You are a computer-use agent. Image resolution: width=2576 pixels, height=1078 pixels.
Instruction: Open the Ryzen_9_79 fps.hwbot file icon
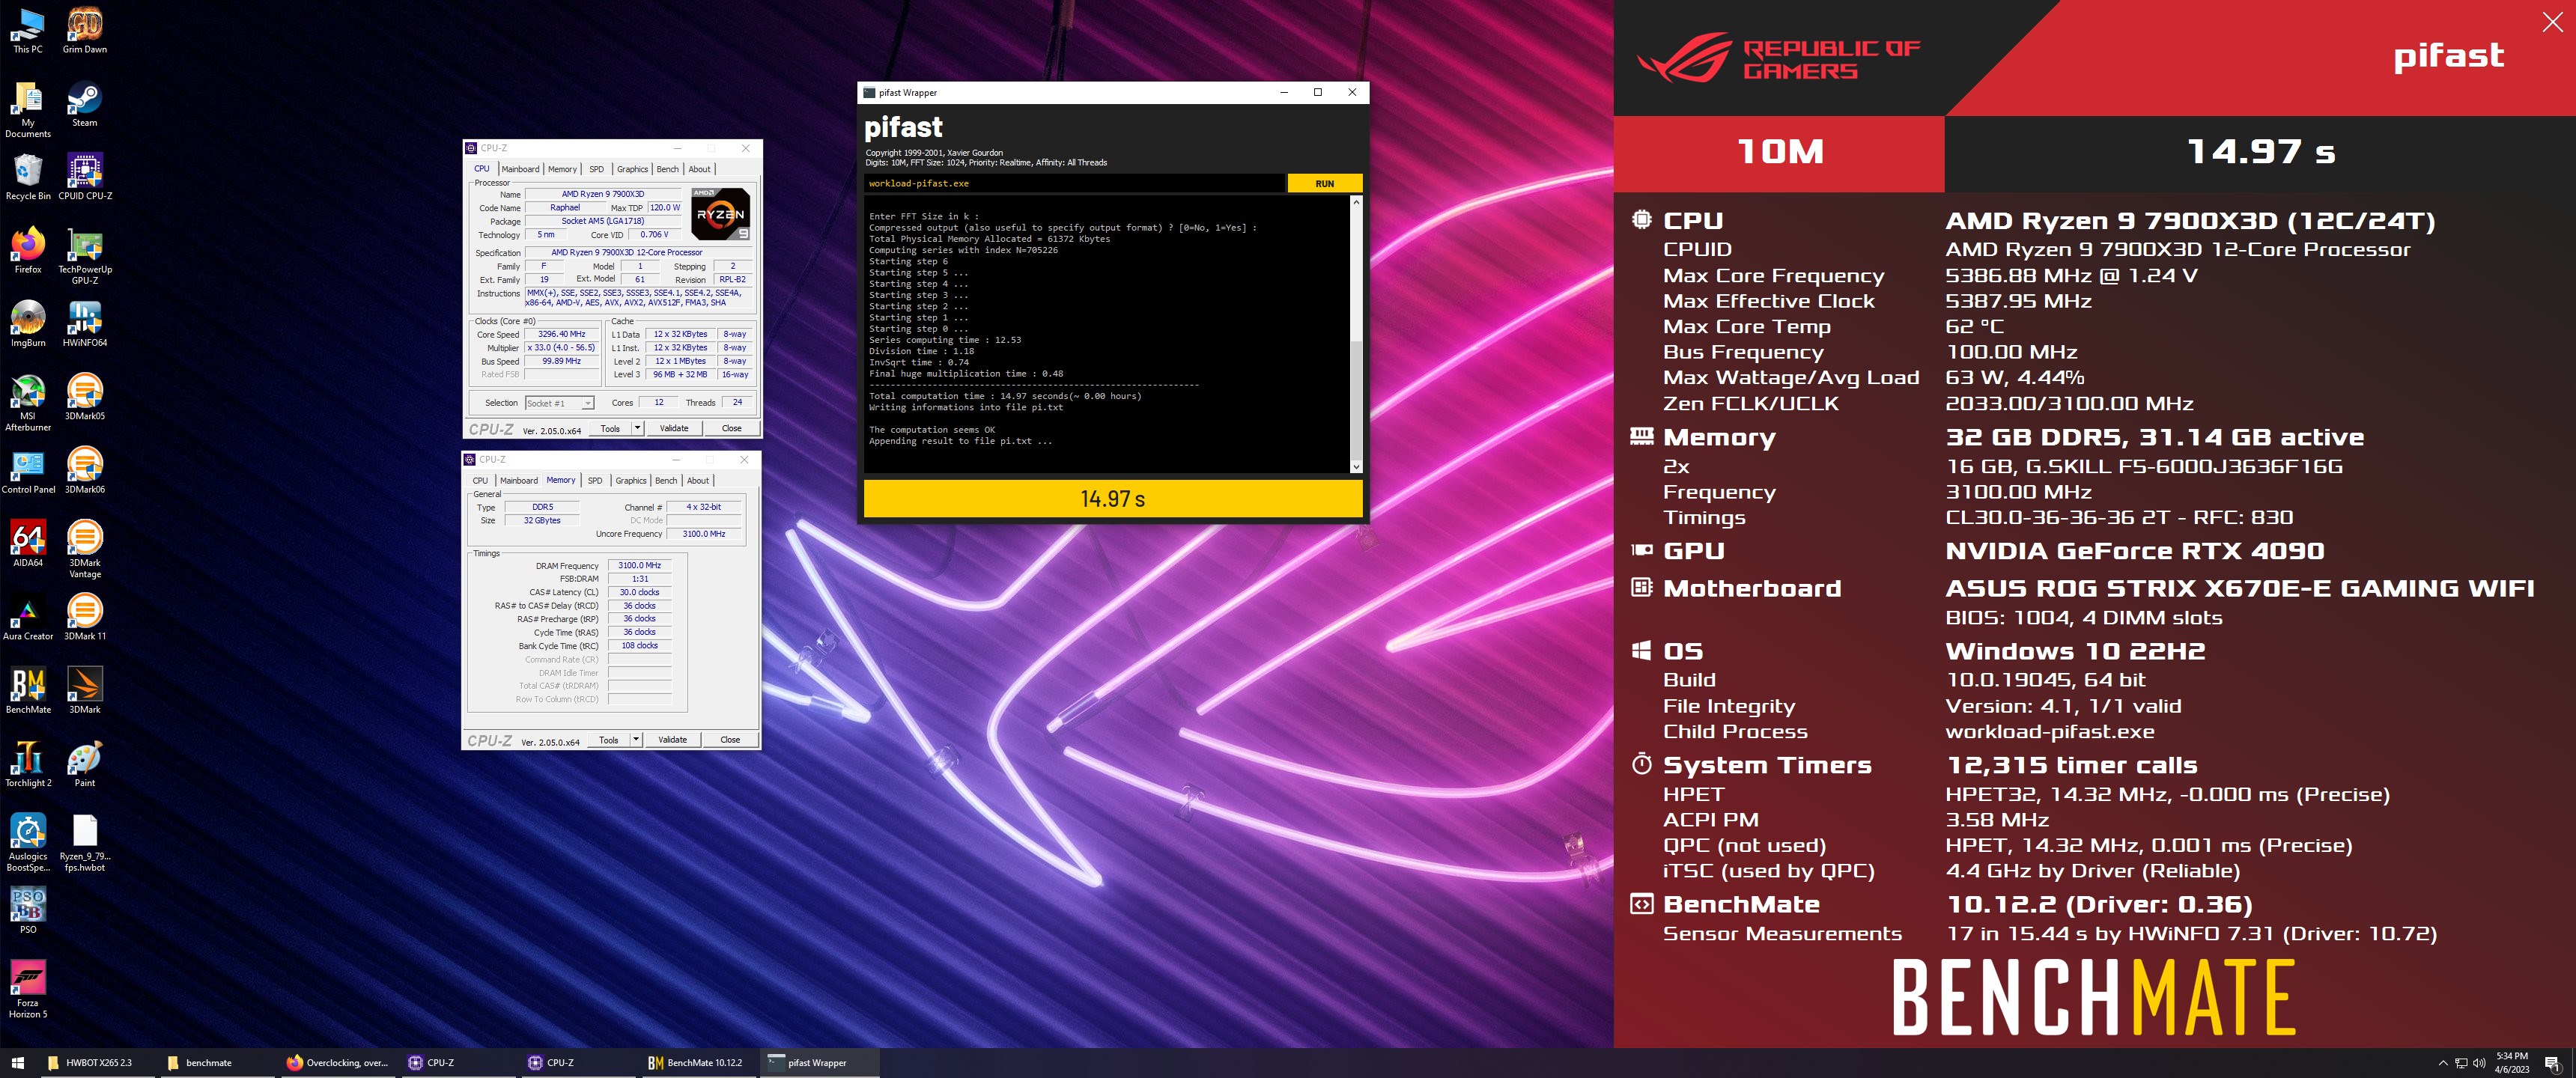coord(85,843)
